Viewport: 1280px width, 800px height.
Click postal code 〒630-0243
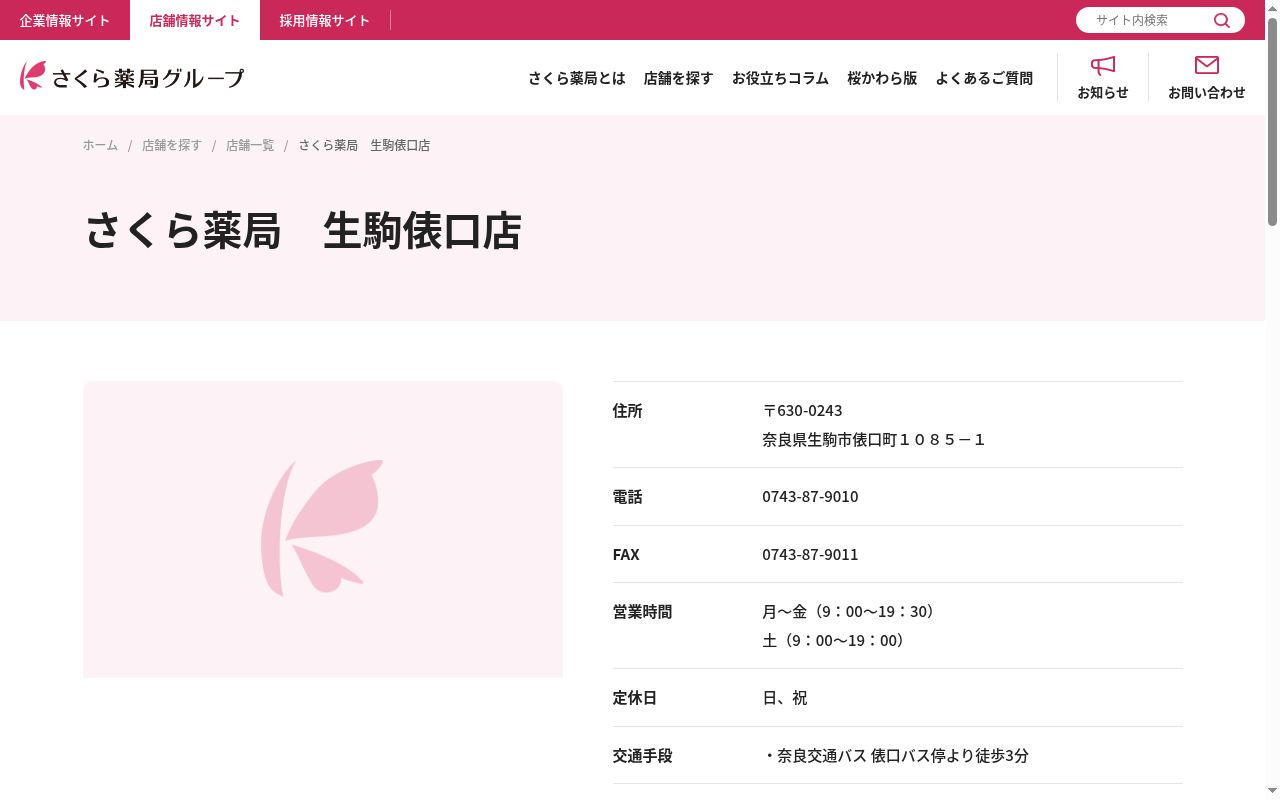802,411
